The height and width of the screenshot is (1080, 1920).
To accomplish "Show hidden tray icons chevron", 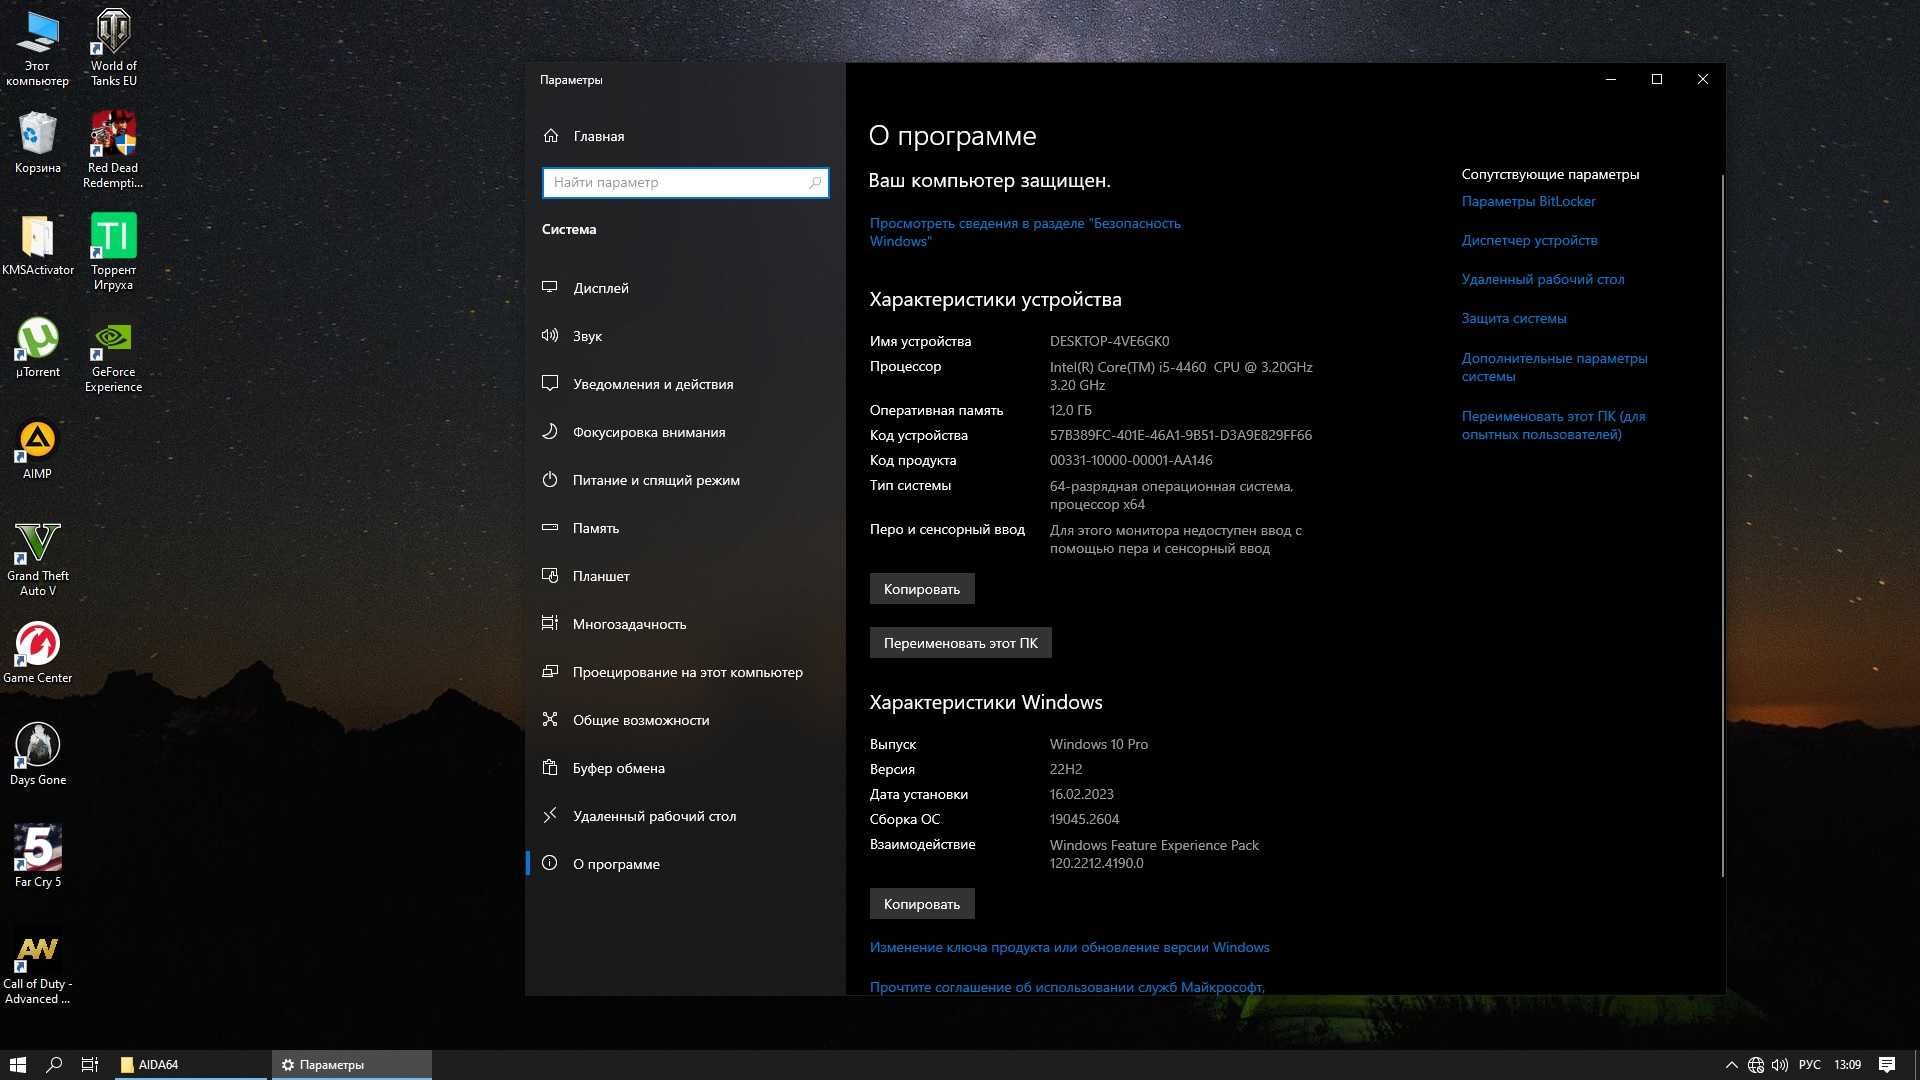I will [x=1731, y=1065].
